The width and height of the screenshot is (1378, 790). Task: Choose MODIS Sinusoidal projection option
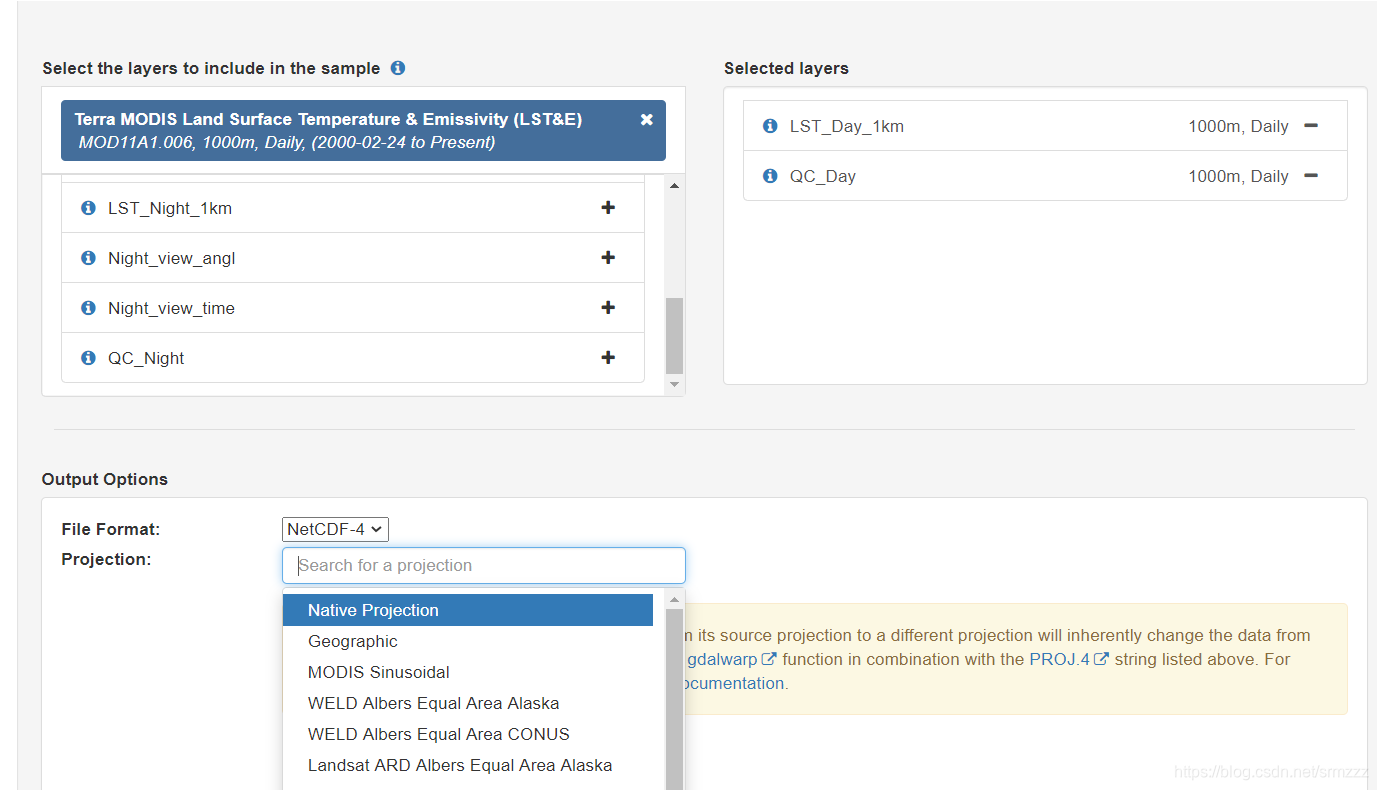468,672
